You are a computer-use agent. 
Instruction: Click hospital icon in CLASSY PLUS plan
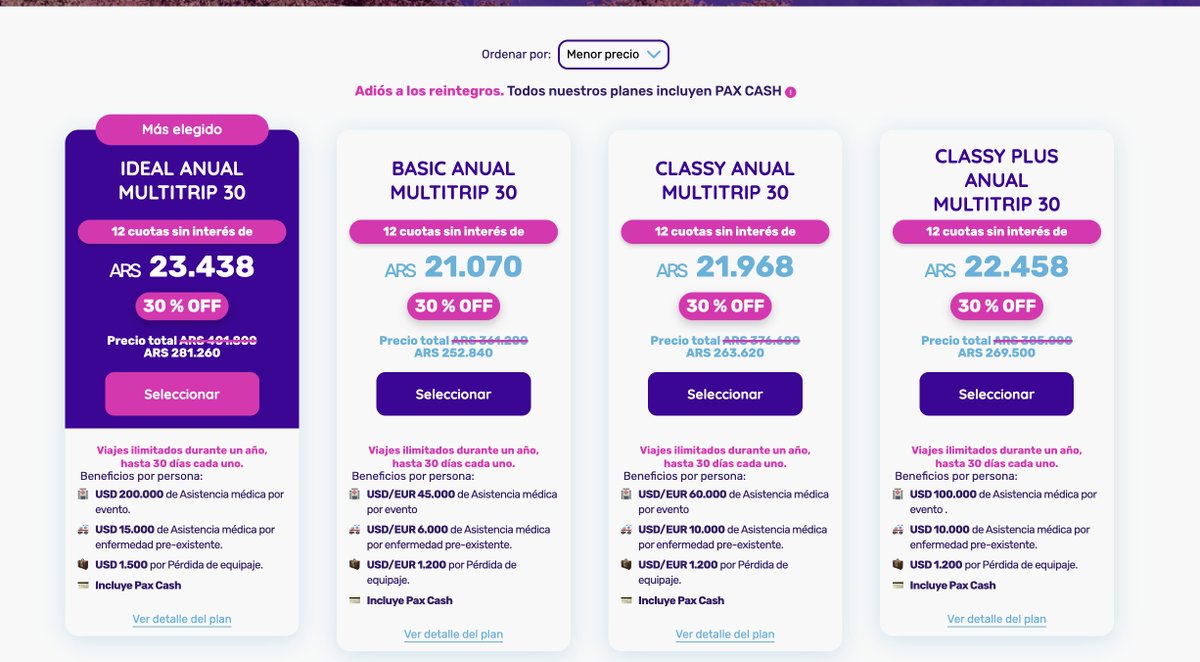898,494
